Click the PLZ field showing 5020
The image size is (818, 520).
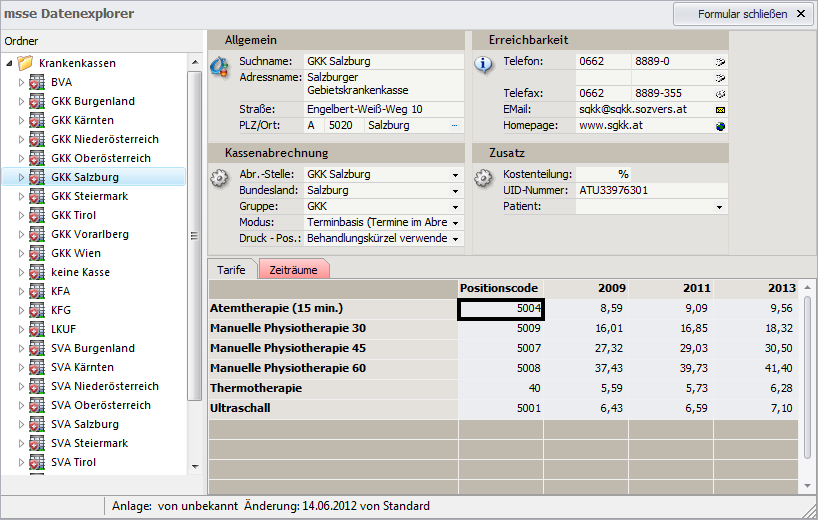coord(344,126)
